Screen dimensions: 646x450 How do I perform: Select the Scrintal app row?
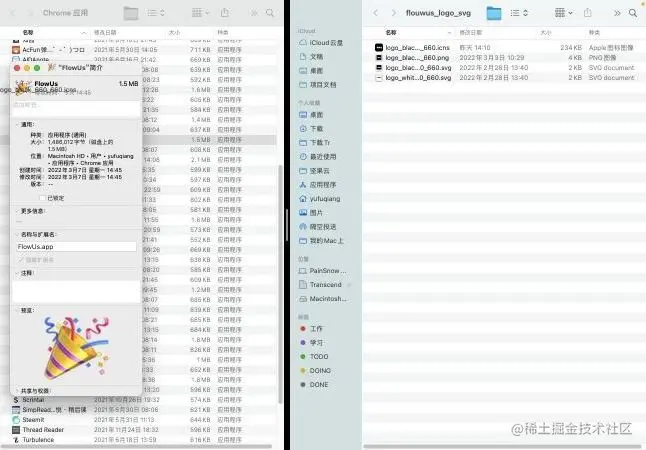(139, 400)
